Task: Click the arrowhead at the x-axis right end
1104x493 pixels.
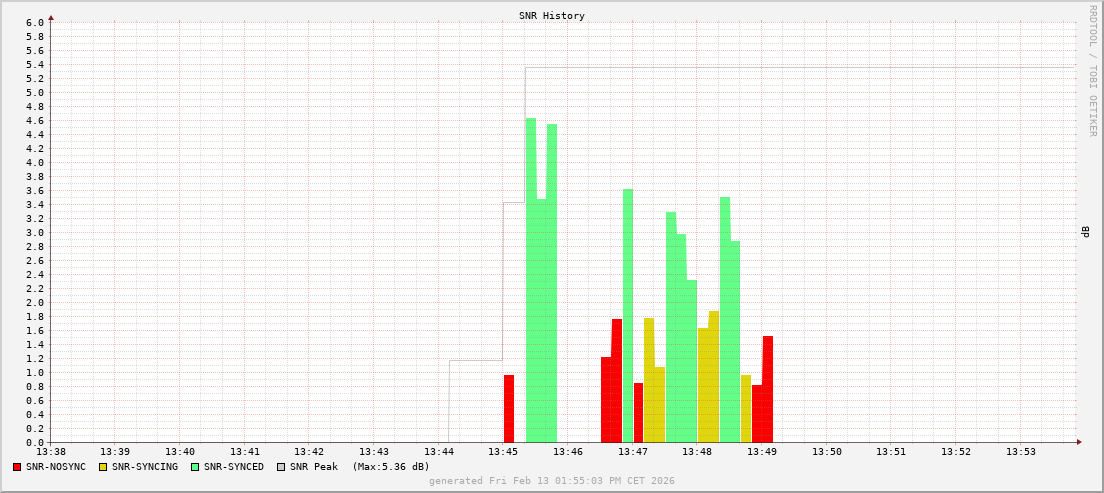Action: click(x=1078, y=442)
